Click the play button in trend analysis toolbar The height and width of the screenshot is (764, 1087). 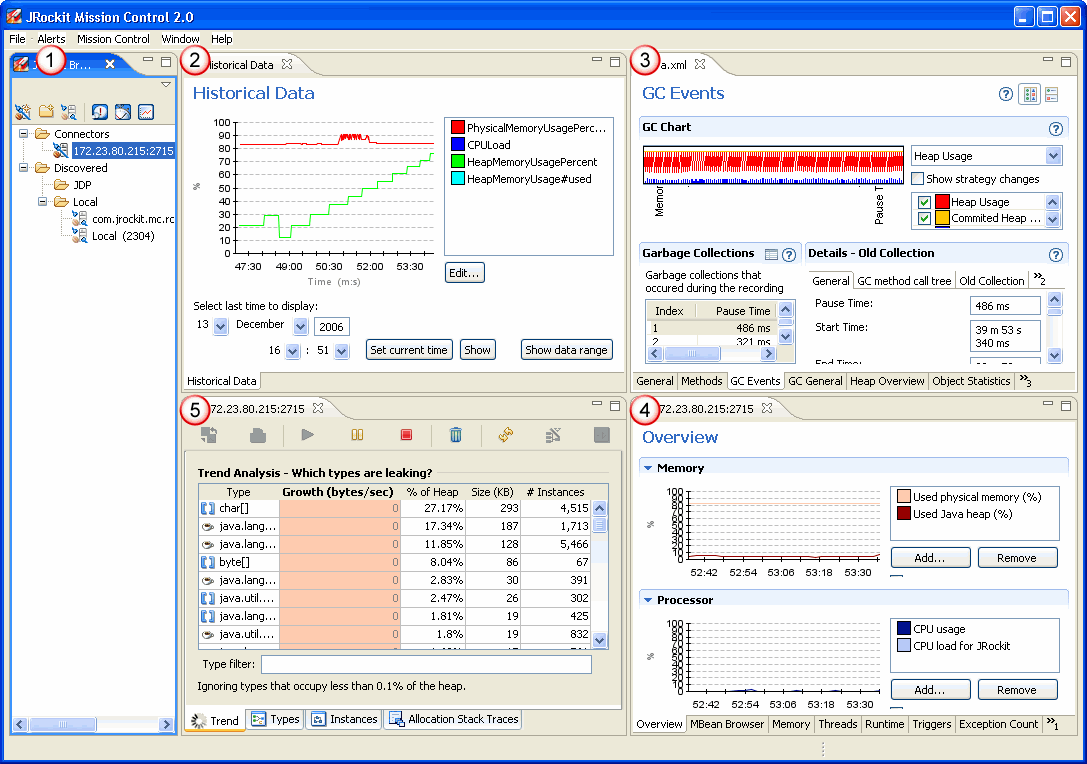click(308, 435)
